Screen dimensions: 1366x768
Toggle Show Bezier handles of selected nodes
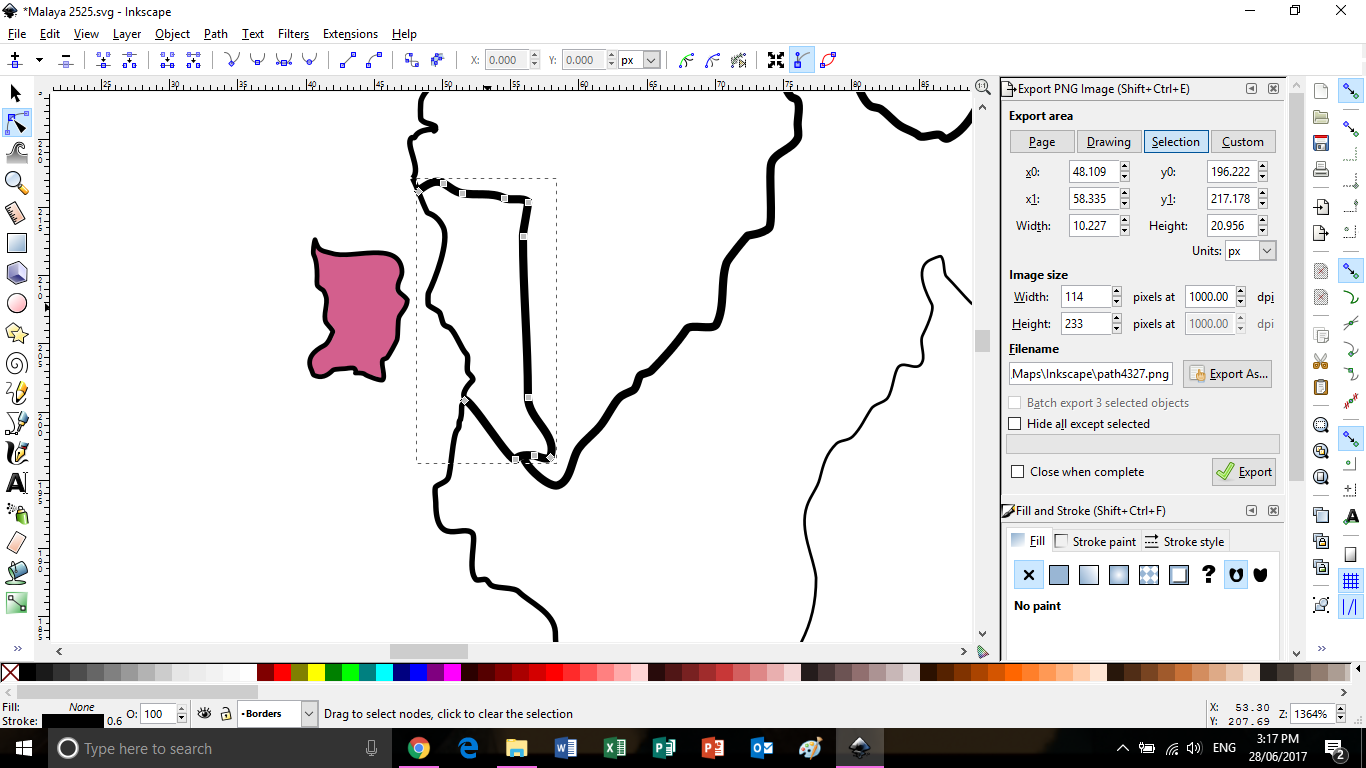[x=802, y=60]
